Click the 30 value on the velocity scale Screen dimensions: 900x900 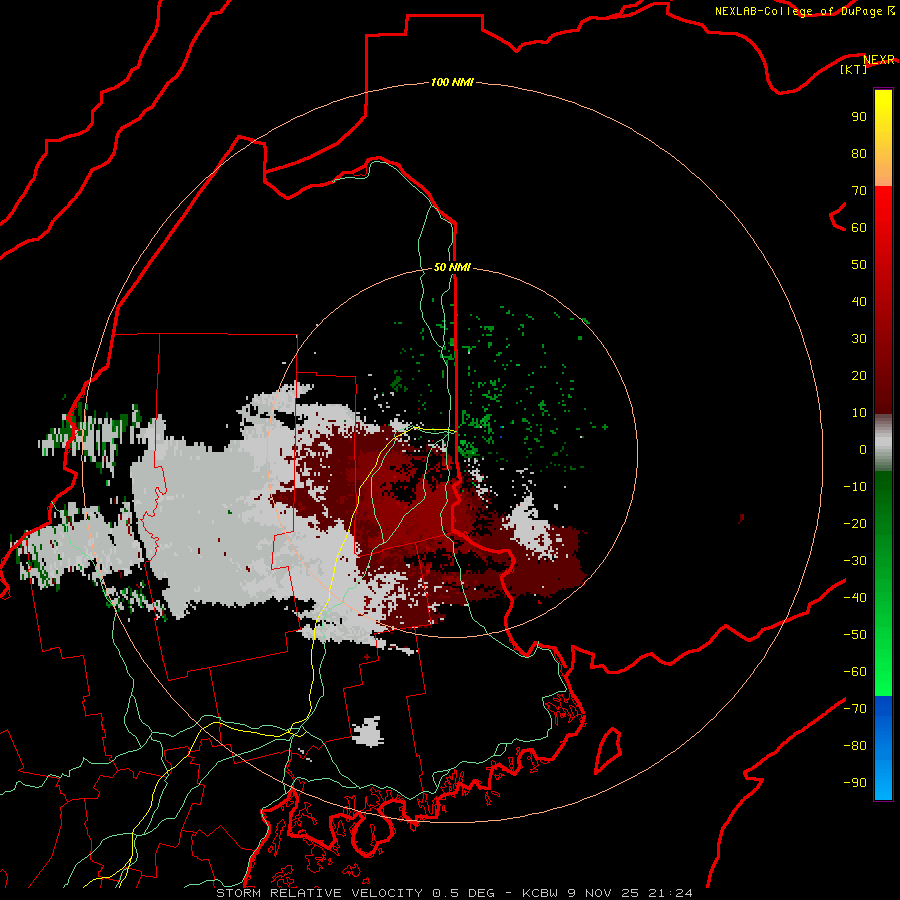pos(859,339)
